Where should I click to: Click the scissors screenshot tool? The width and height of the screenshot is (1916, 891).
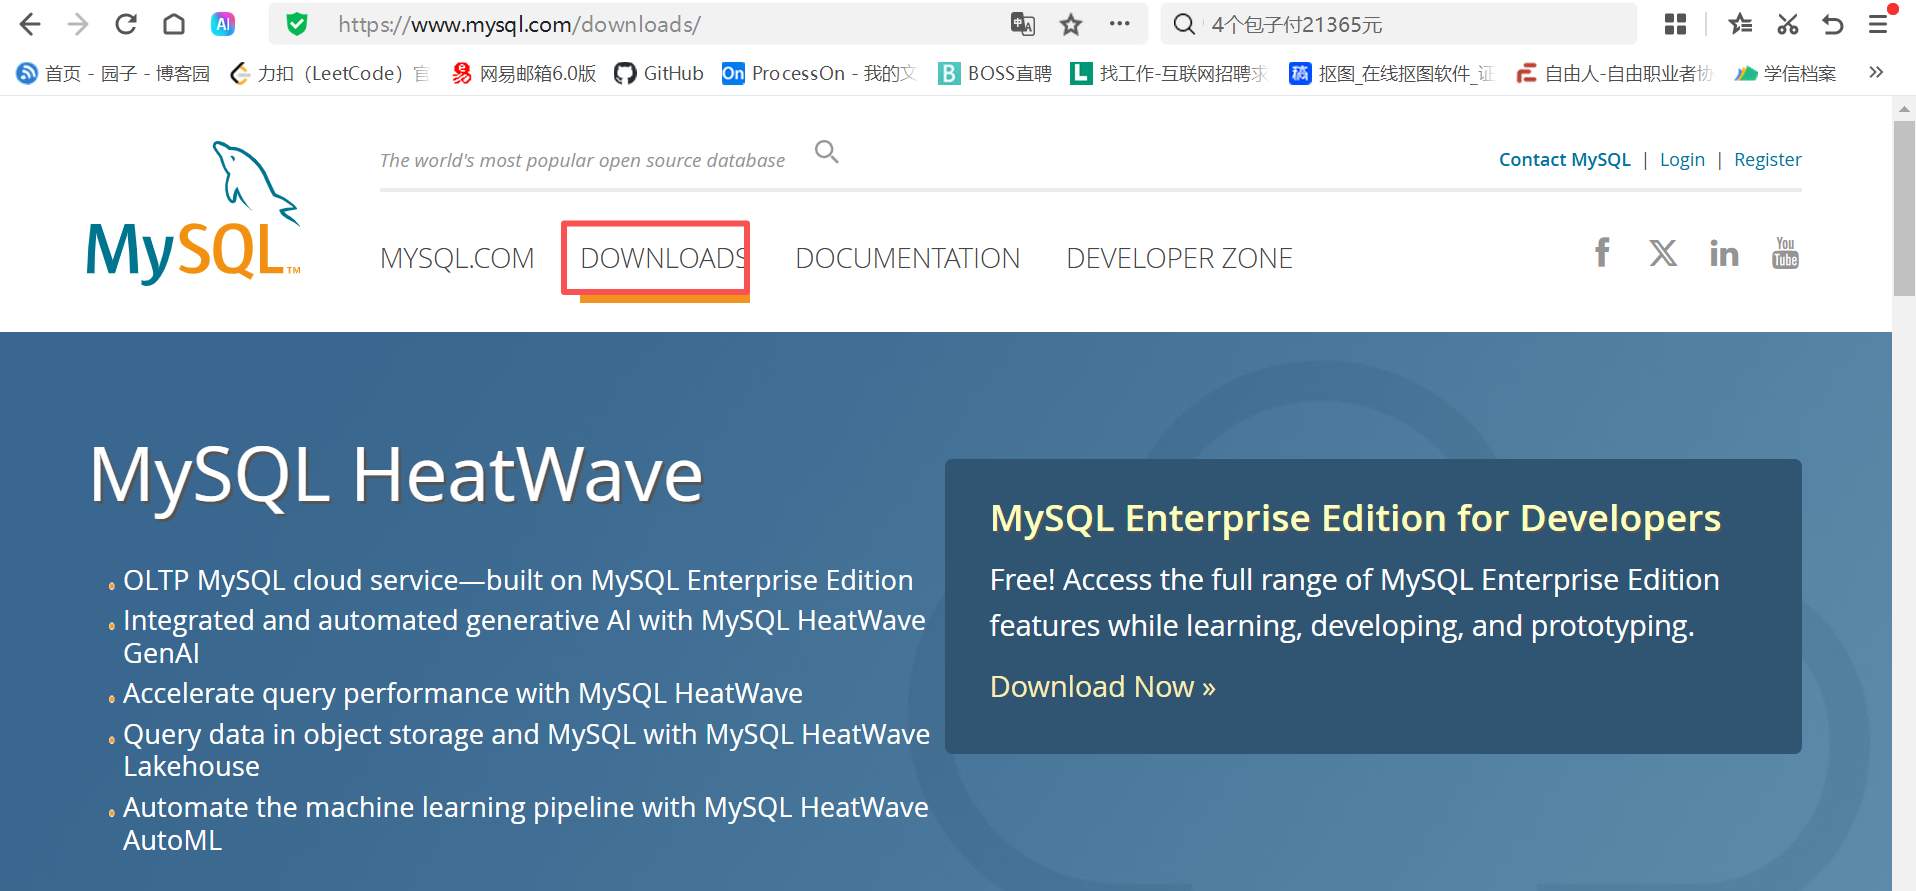1787,24
